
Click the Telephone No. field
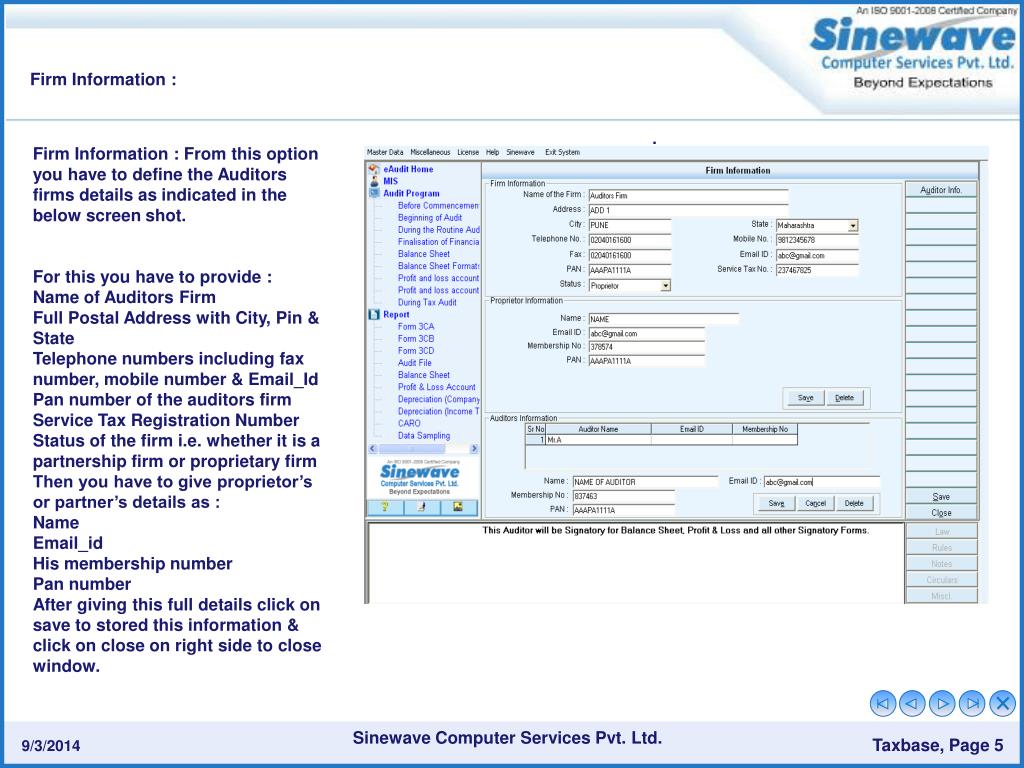[x=630, y=240]
